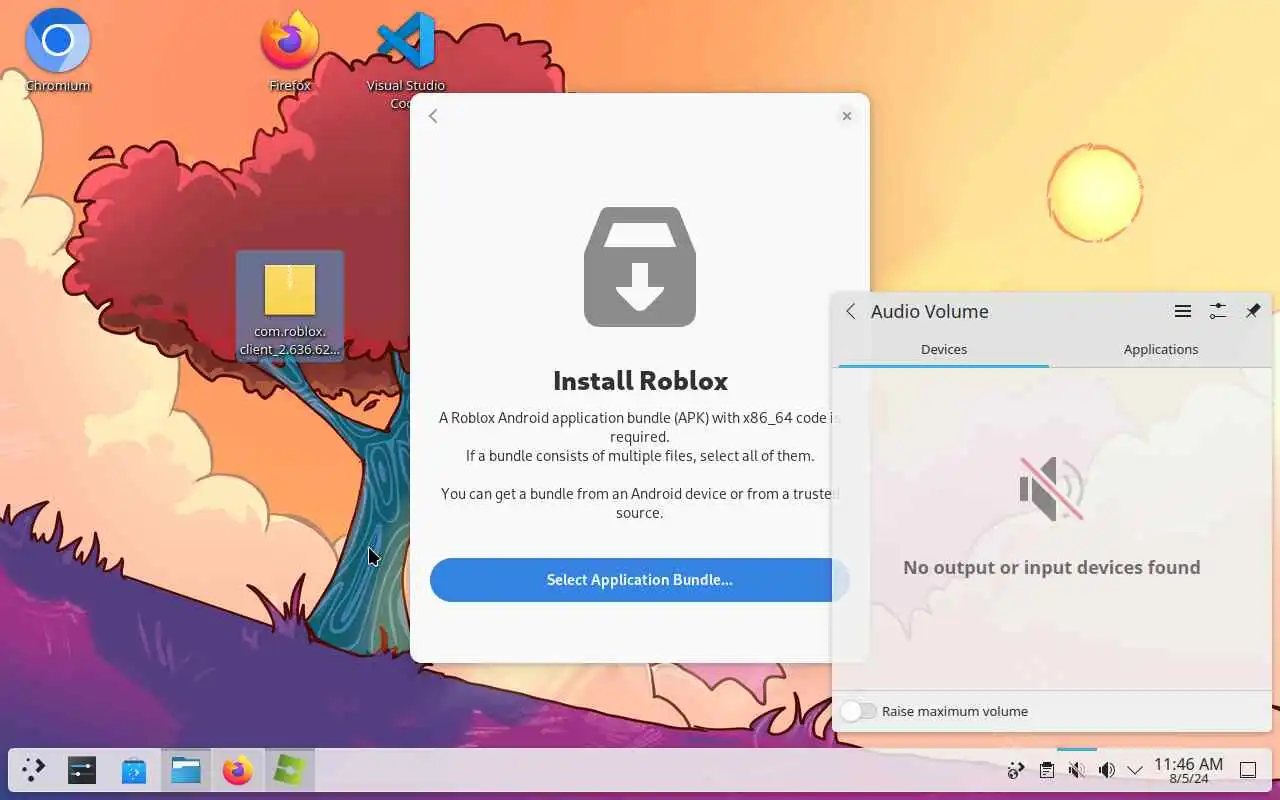
Task: Click the muted speaker placeholder icon
Action: [1051, 489]
